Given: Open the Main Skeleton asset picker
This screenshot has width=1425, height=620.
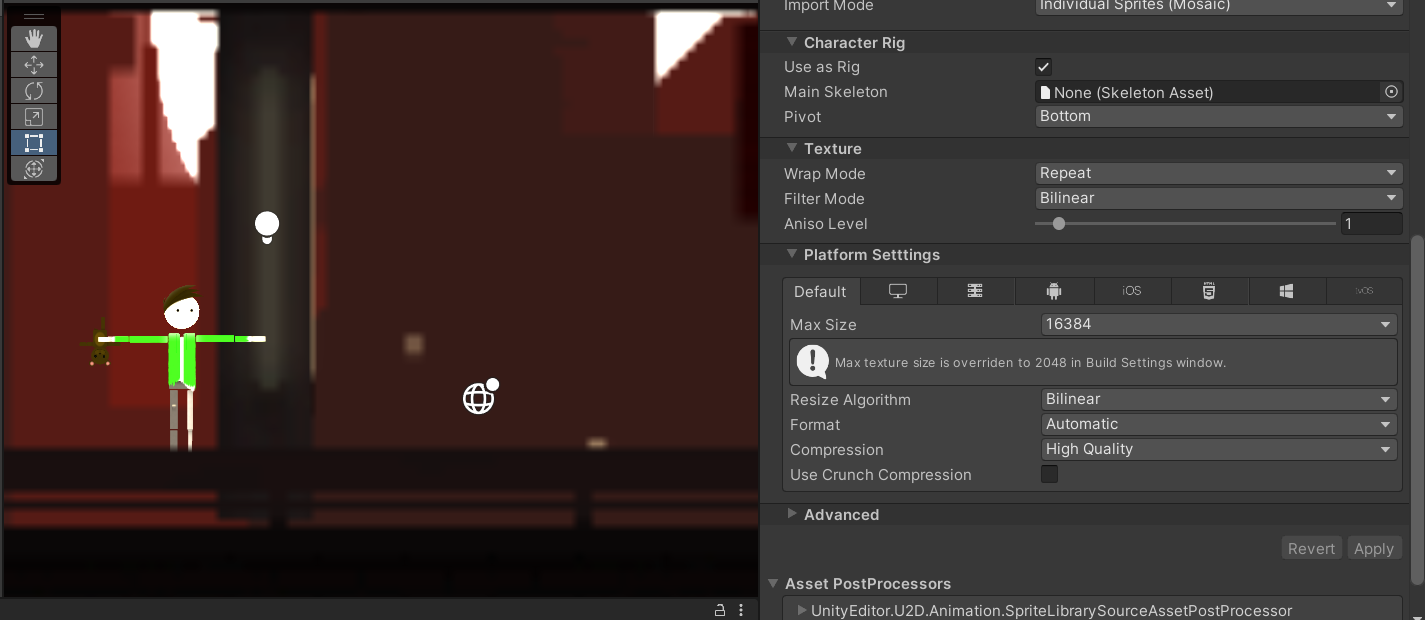Looking at the screenshot, I should click(x=1391, y=91).
